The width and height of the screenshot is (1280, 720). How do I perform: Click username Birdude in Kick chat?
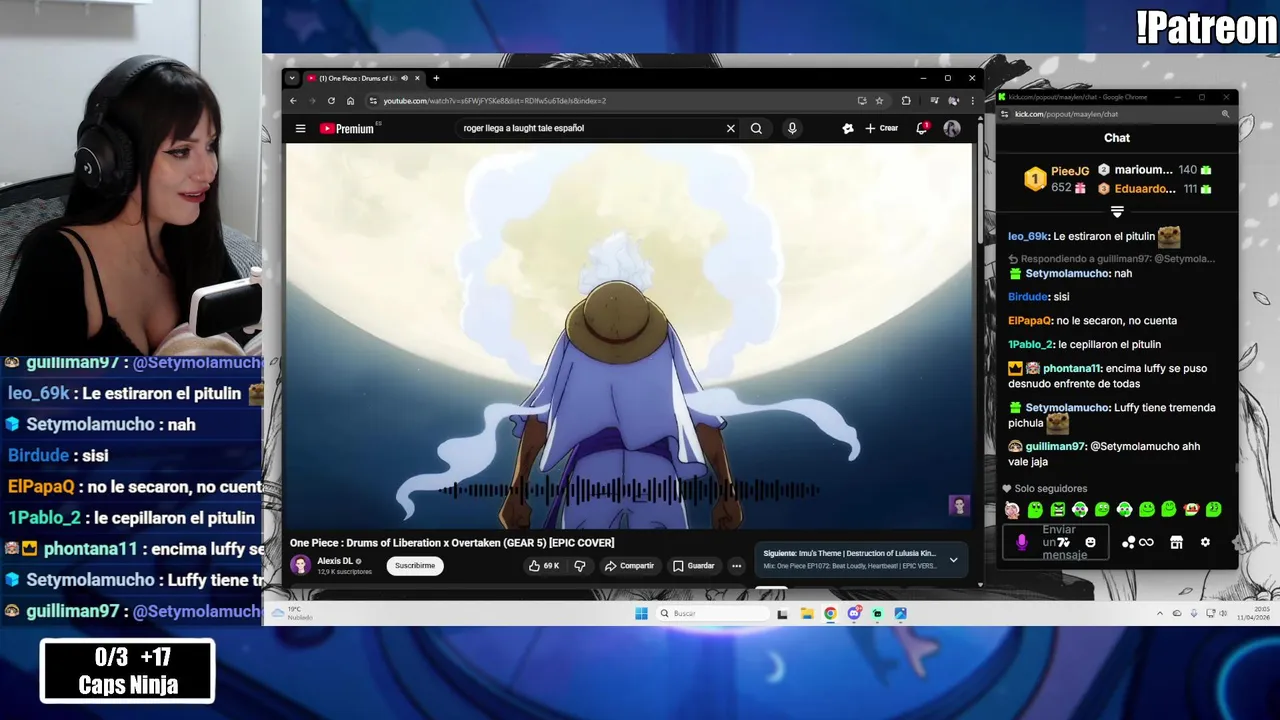click(1028, 297)
